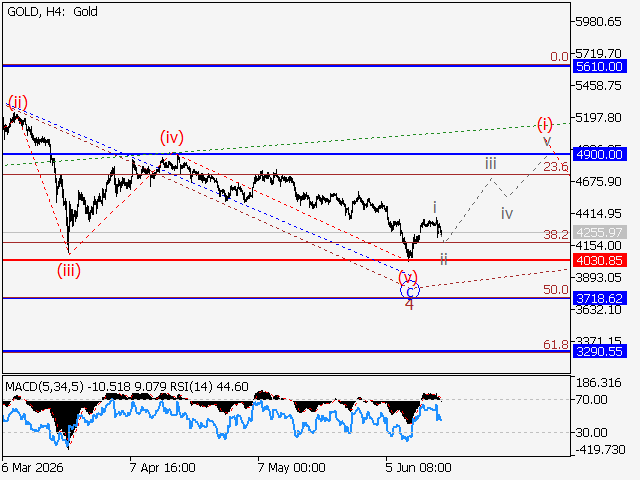Click the 4414.95 price axis label

[x=598, y=213]
